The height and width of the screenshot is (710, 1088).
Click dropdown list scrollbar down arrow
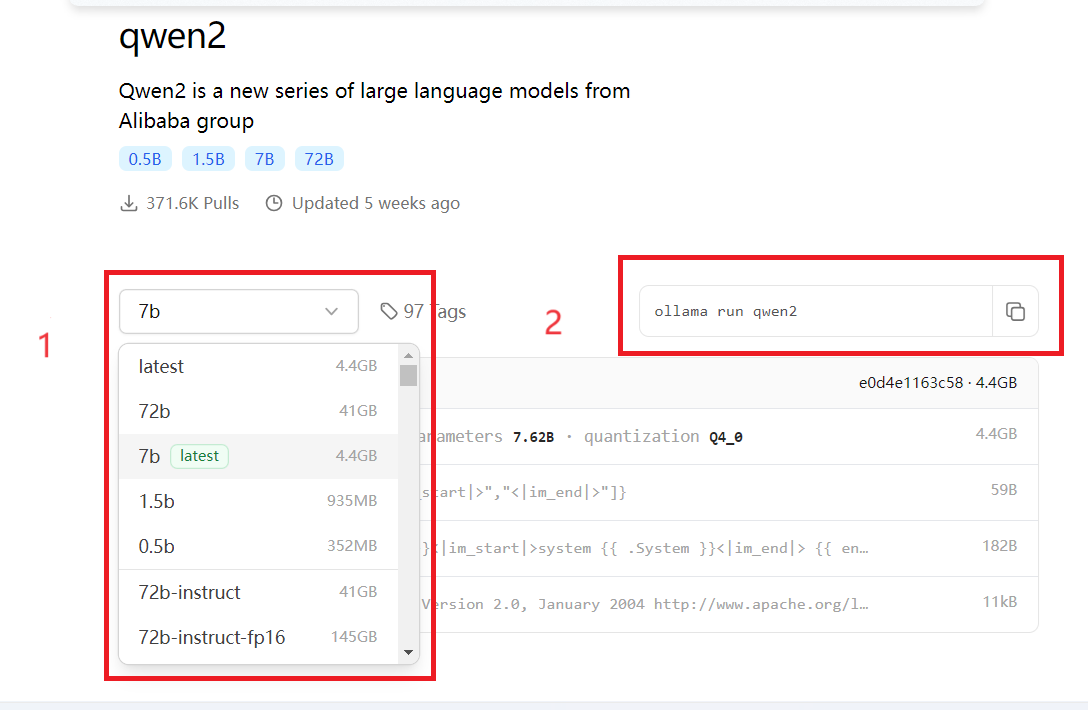click(408, 652)
